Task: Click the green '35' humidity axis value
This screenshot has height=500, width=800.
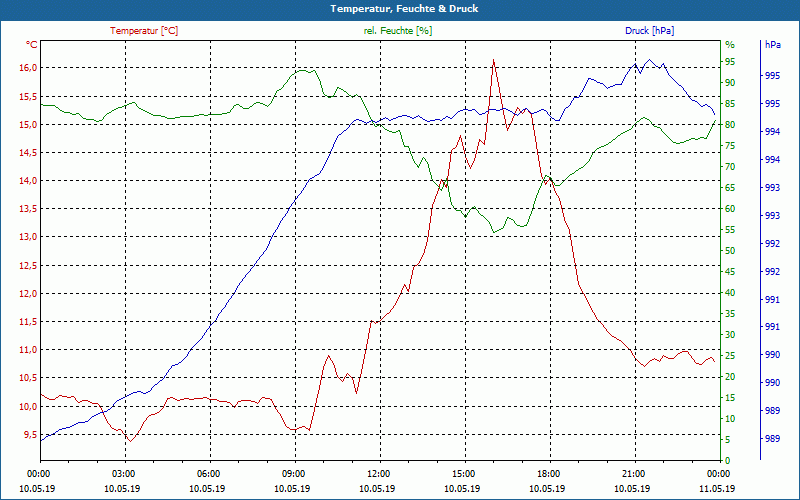Action: pyautogui.click(x=730, y=314)
